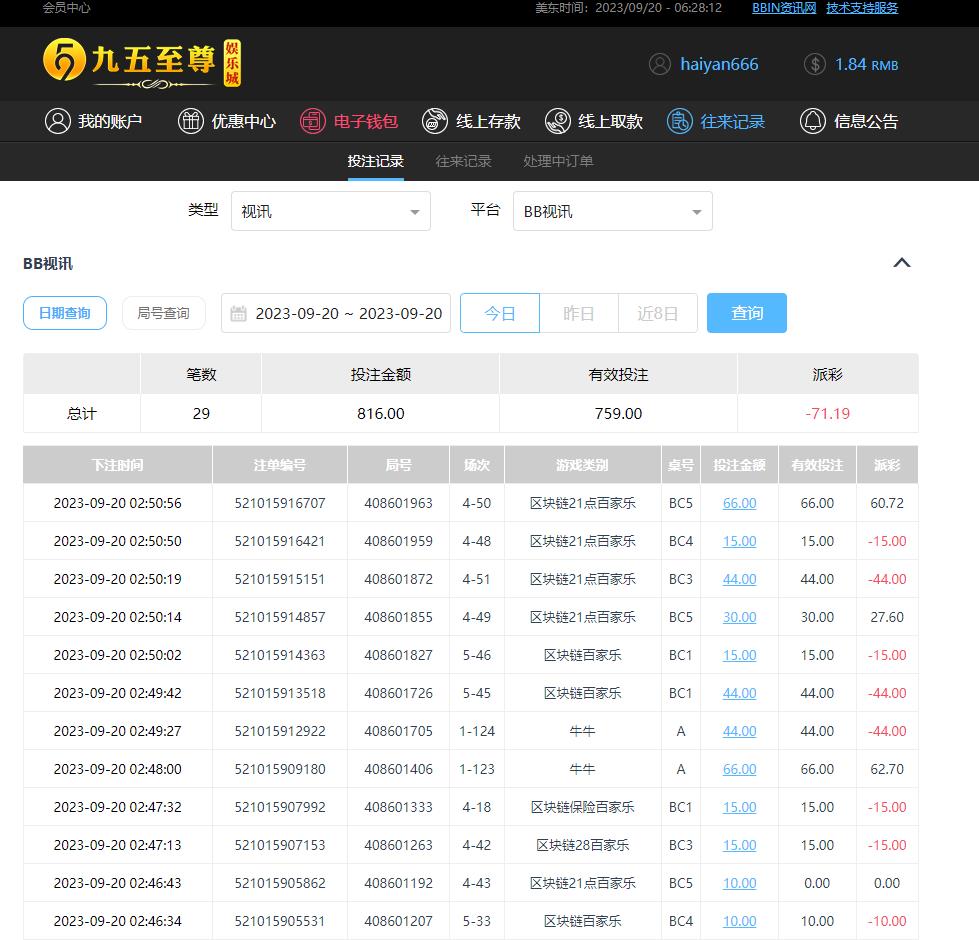This screenshot has height=940, width=979.
Task: Click the profile avatar beside haiyan666
Action: click(659, 64)
